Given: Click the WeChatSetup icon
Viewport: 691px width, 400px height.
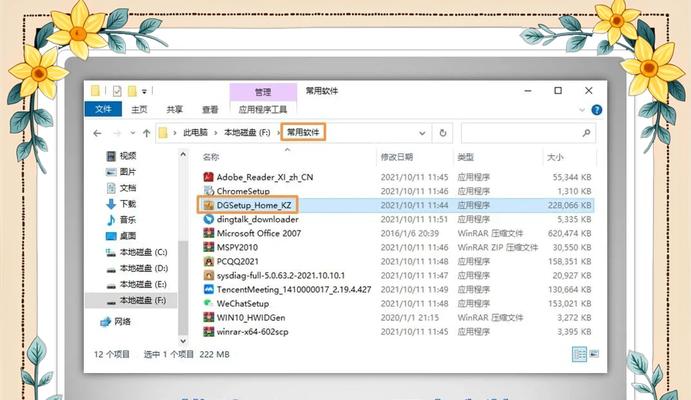Looking at the screenshot, I should [208, 304].
